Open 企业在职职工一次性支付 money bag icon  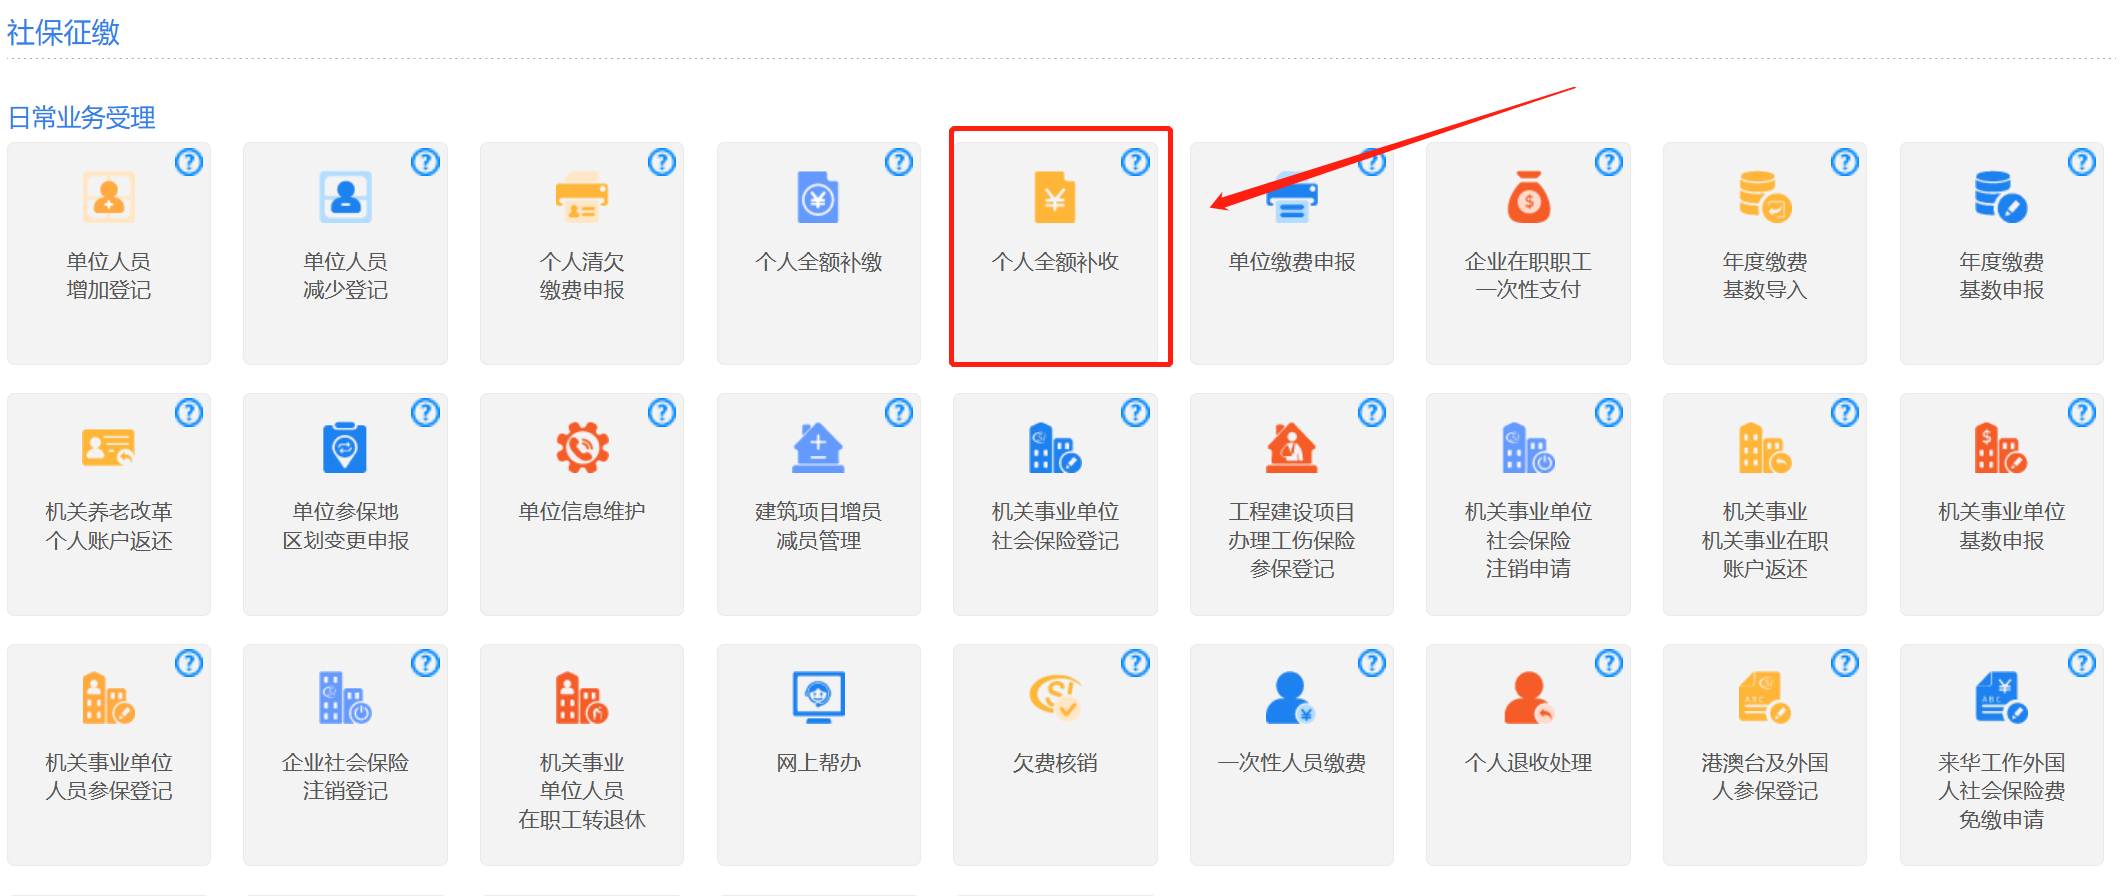pyautogui.click(x=1528, y=197)
